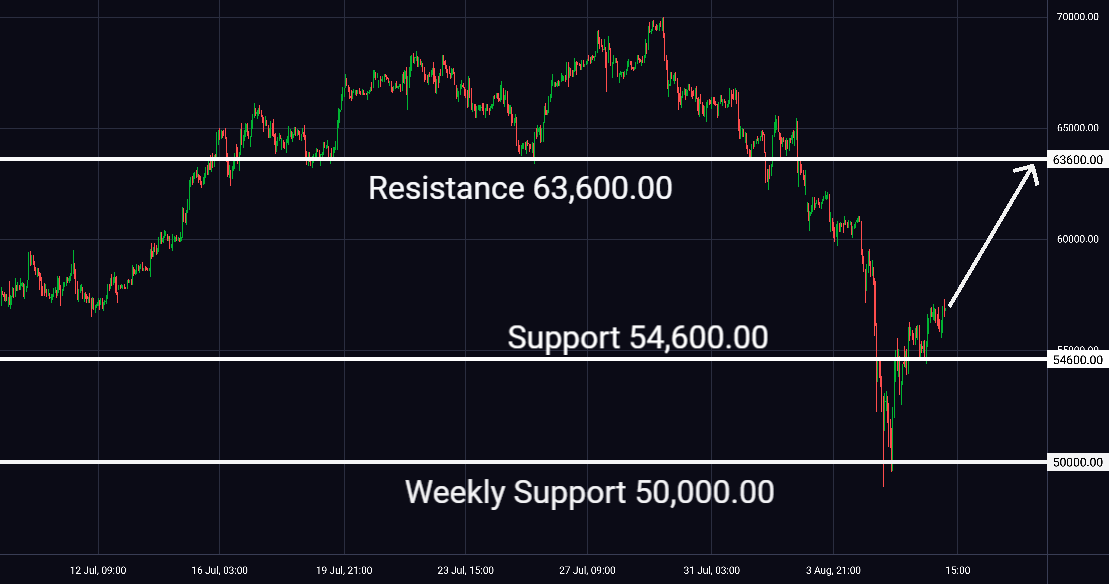Image resolution: width=1109 pixels, height=584 pixels.
Task: Click the 12 Jul, 09:00 time label
Action: tap(98, 570)
